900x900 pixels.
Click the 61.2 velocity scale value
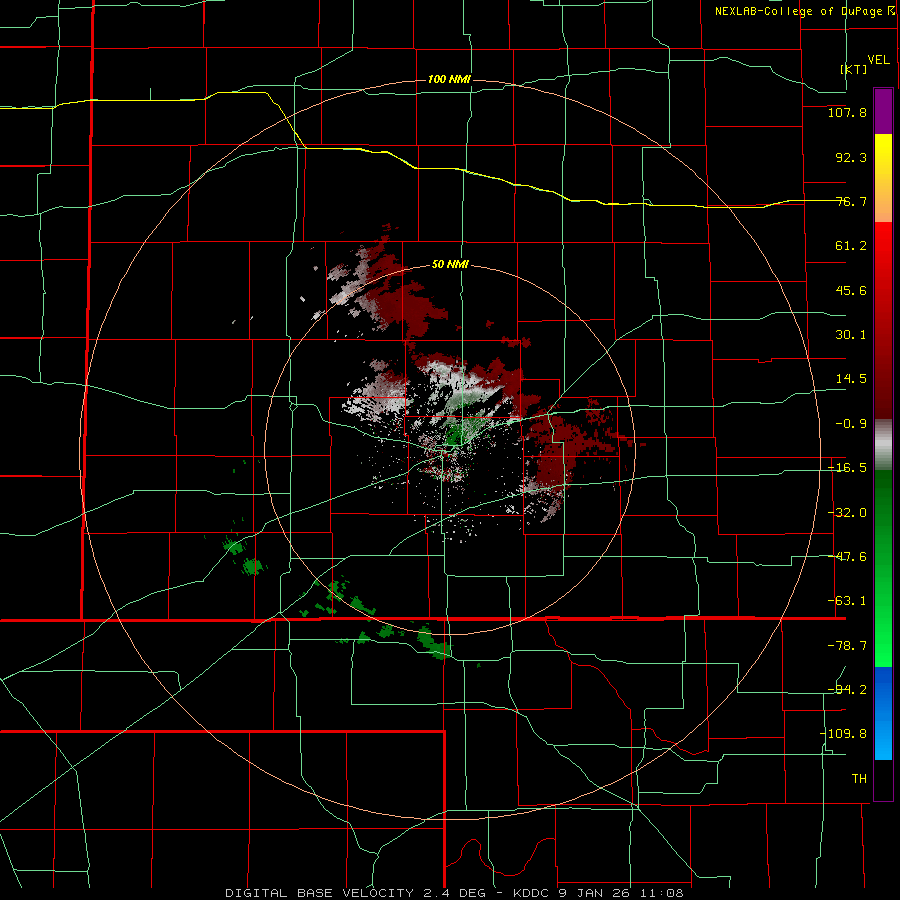pyautogui.click(x=851, y=246)
